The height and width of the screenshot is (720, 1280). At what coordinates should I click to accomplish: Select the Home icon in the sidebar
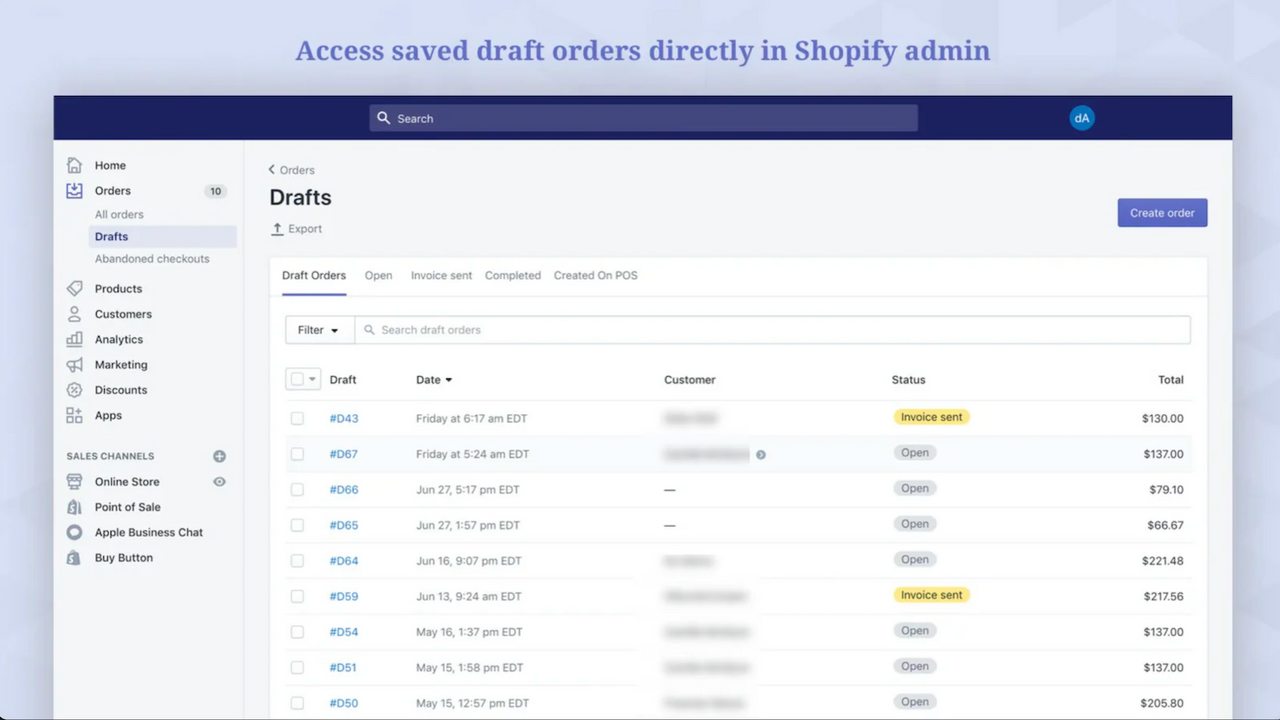(74, 165)
